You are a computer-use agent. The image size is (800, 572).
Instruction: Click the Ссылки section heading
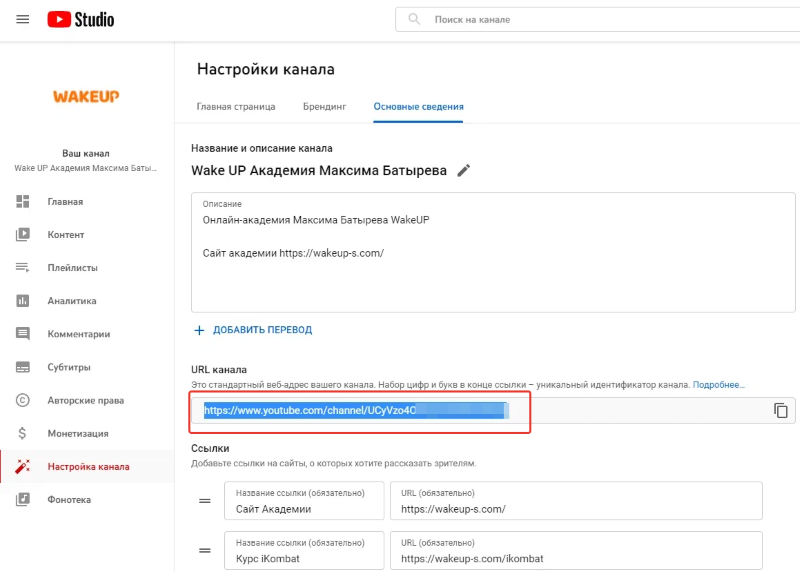click(x=210, y=448)
